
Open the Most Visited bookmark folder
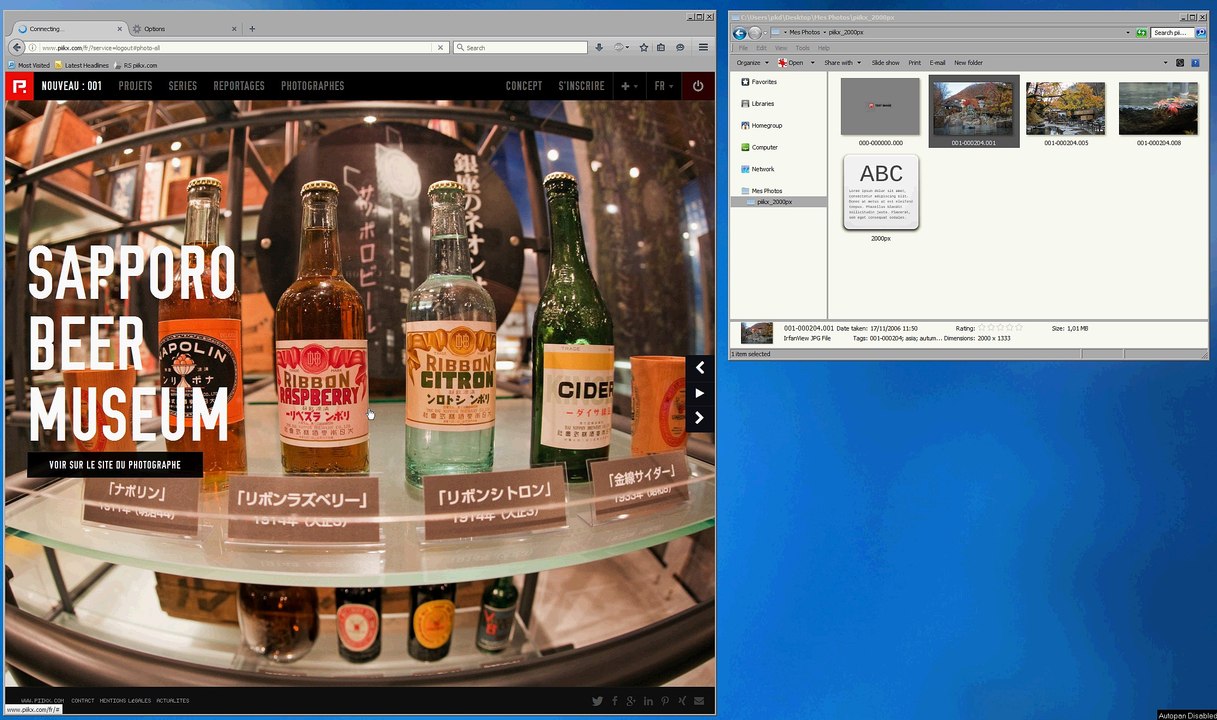point(30,65)
